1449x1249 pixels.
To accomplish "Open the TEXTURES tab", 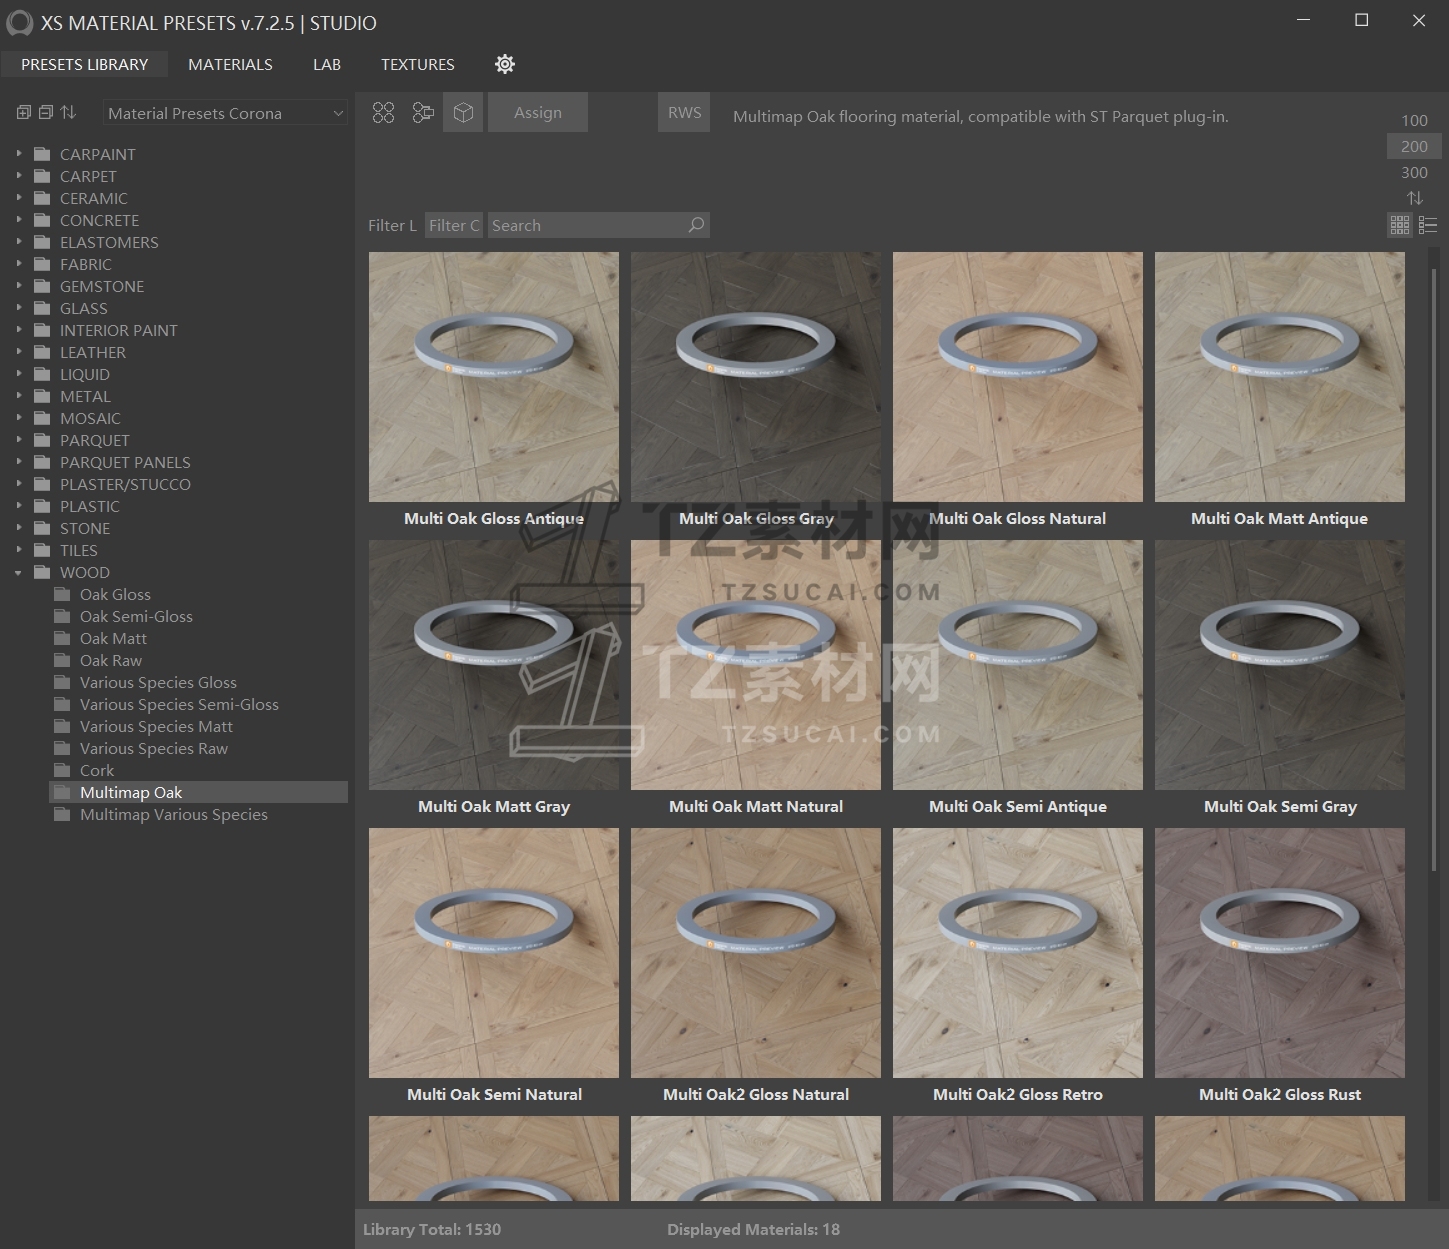I will pyautogui.click(x=417, y=64).
